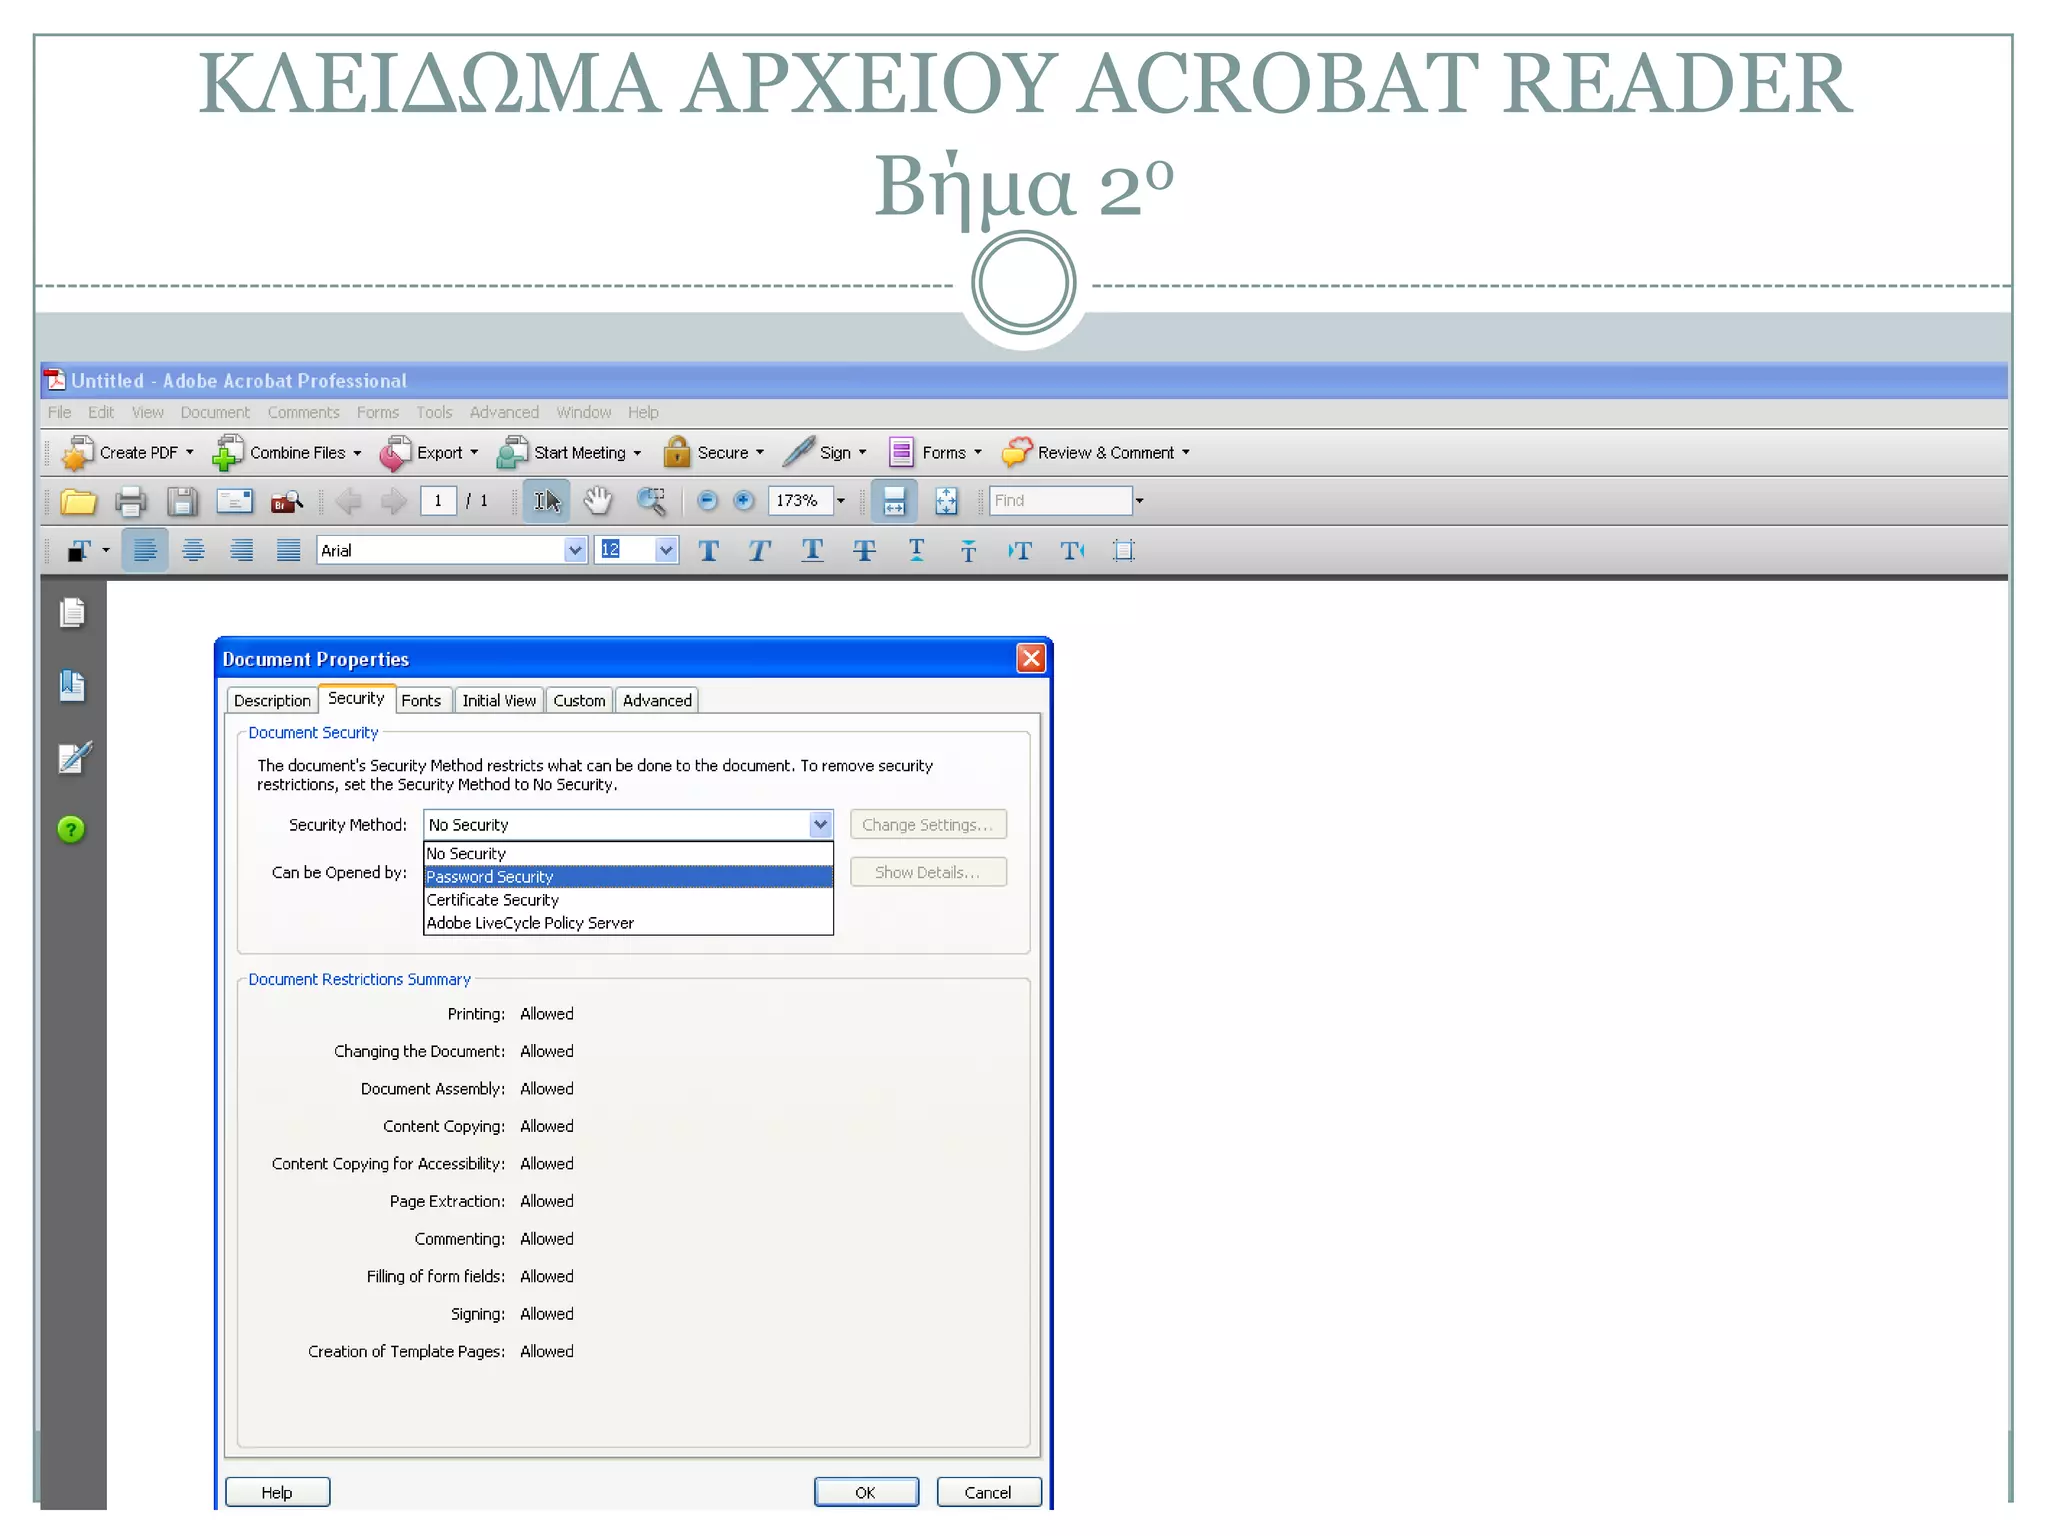Open the Pages navigation panel icon
This screenshot has width=2048, height=1536.
coord(72,612)
